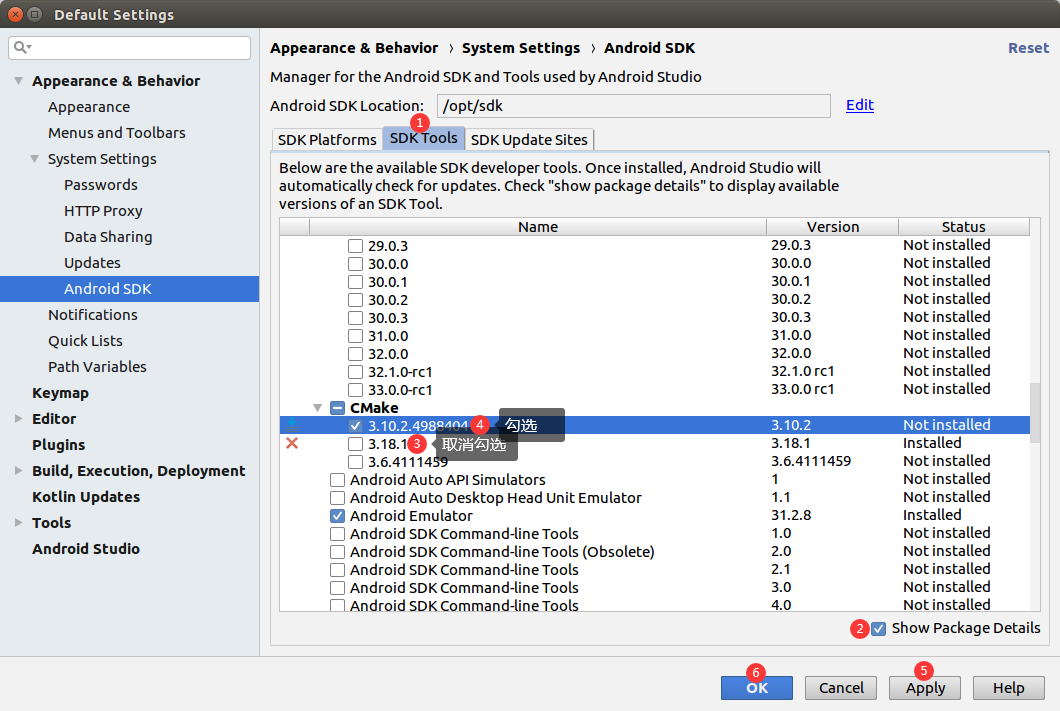The height and width of the screenshot is (711, 1060).
Task: Select the SDK Tools tab
Action: click(x=424, y=138)
